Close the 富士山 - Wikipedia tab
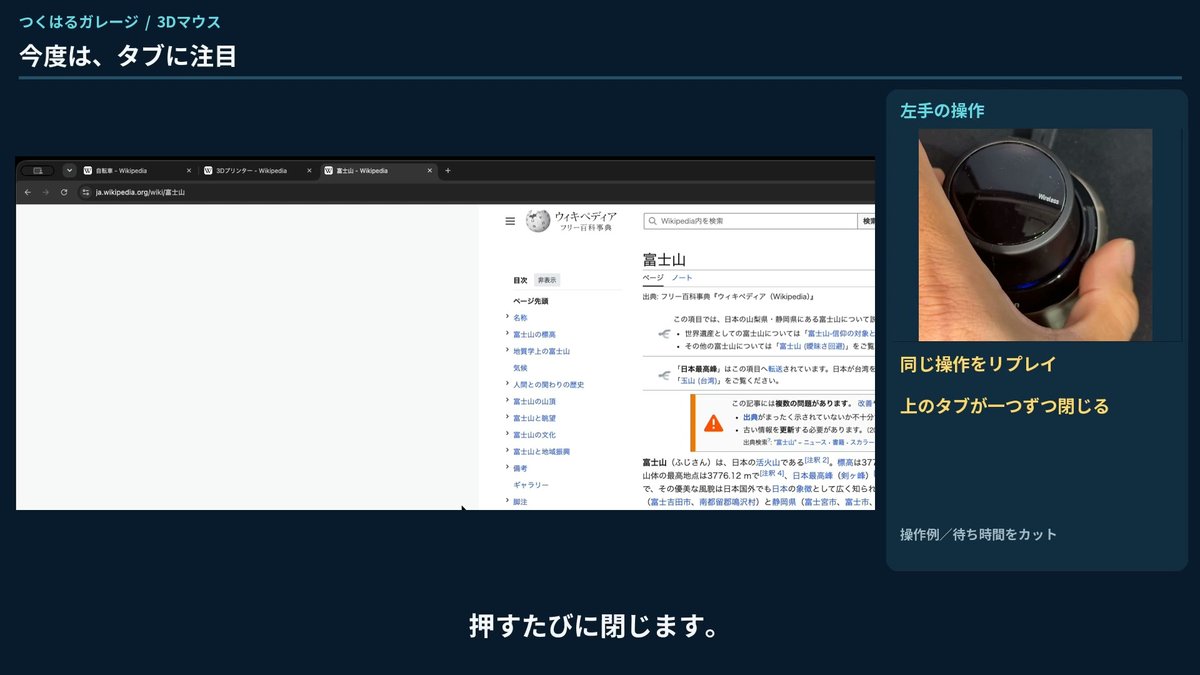This screenshot has width=1200, height=675. pos(430,171)
